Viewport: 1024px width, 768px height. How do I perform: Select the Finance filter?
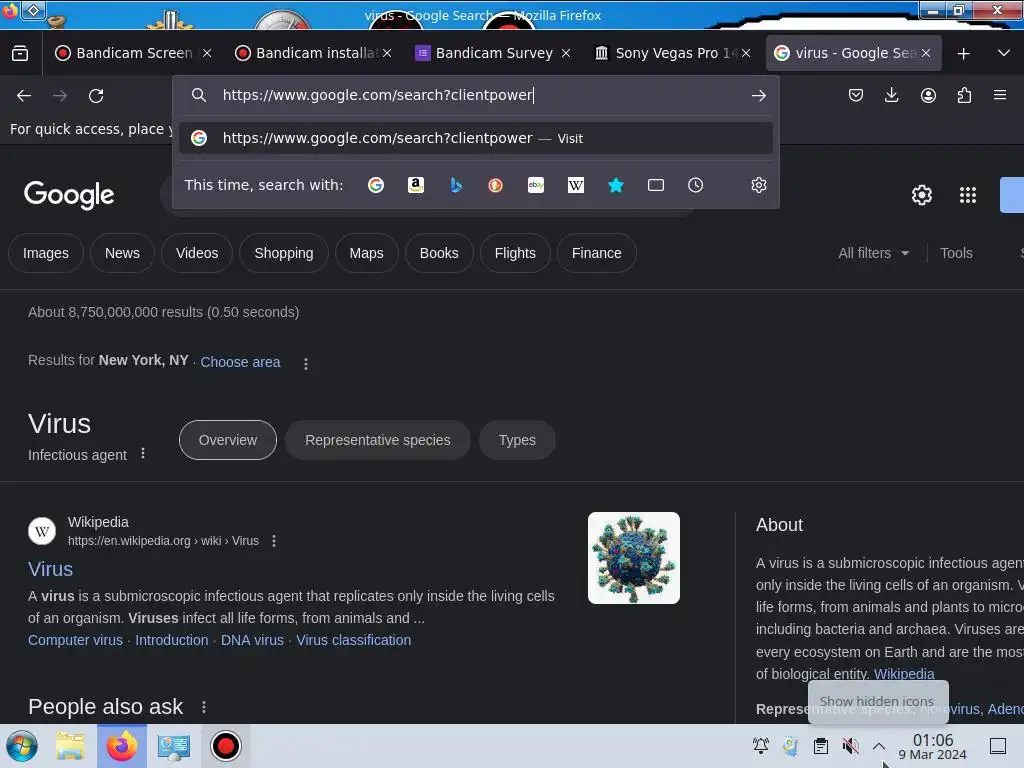(x=596, y=253)
